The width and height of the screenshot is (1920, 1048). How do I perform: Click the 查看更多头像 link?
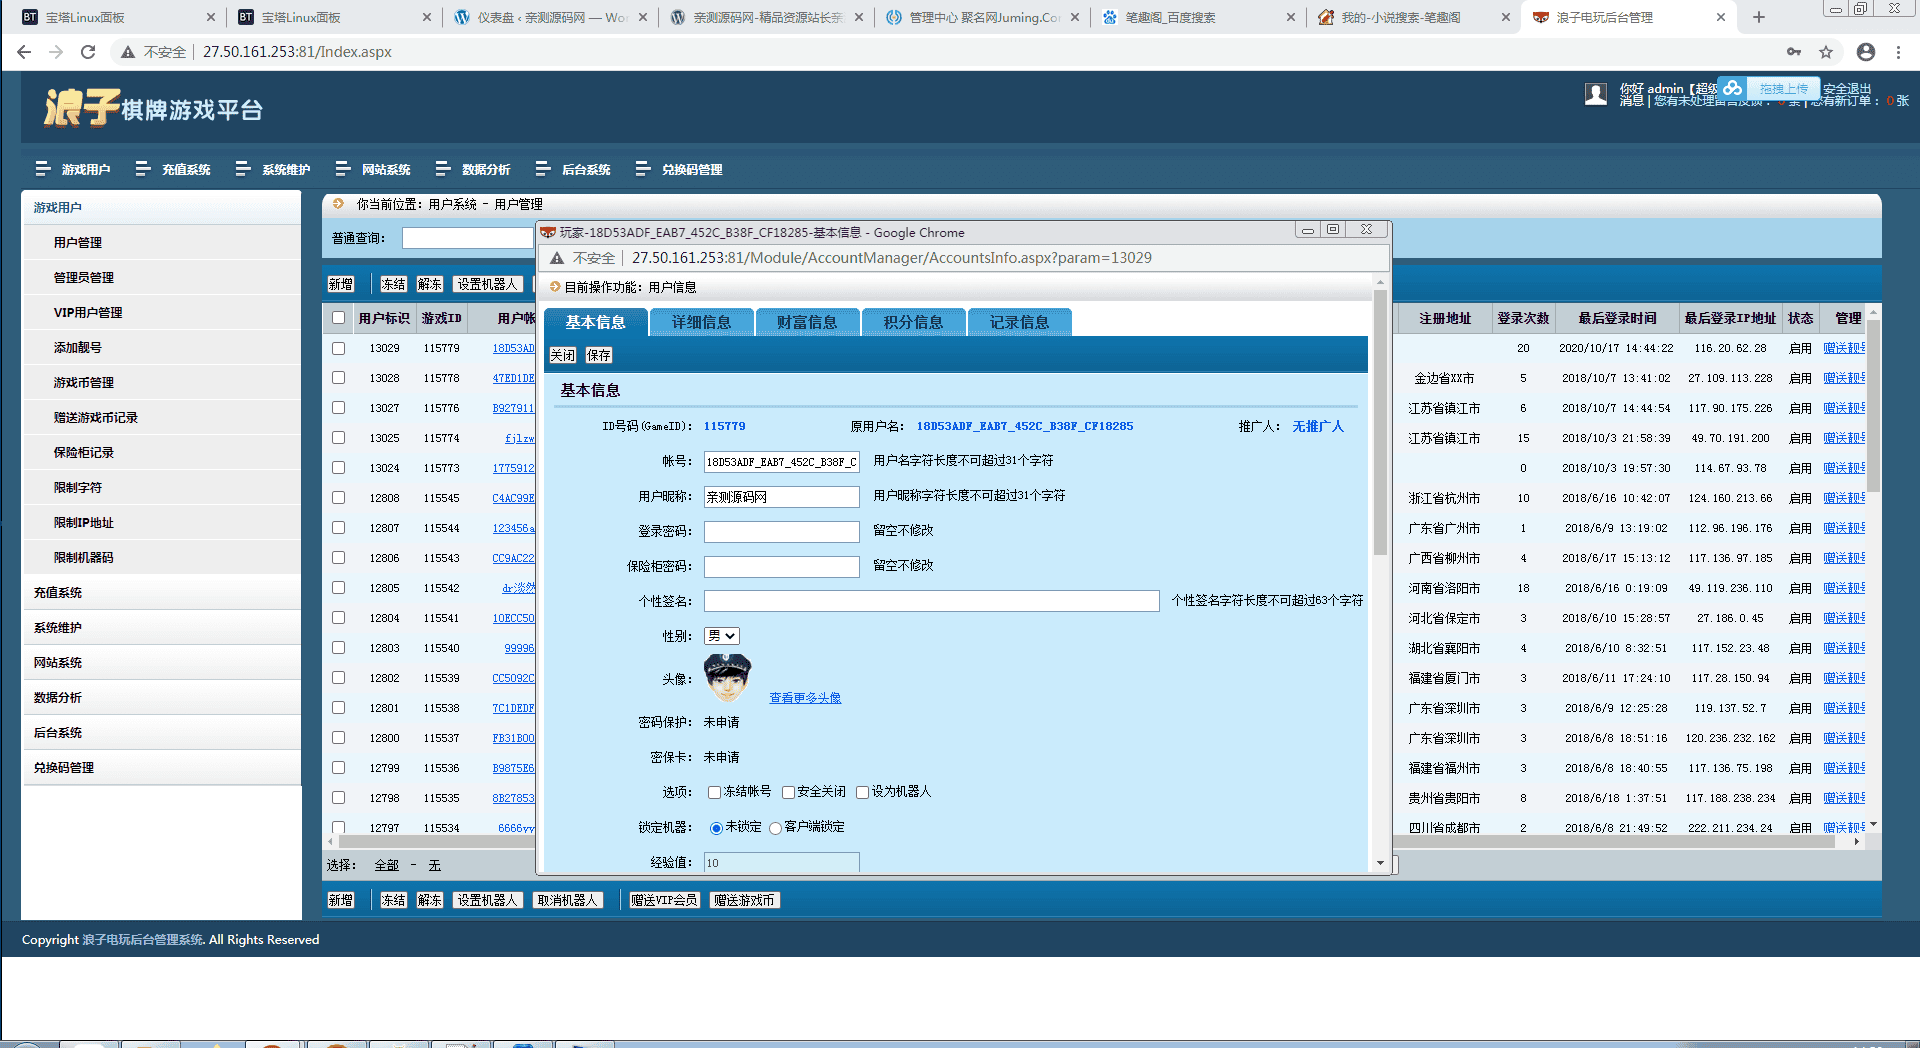coord(805,698)
